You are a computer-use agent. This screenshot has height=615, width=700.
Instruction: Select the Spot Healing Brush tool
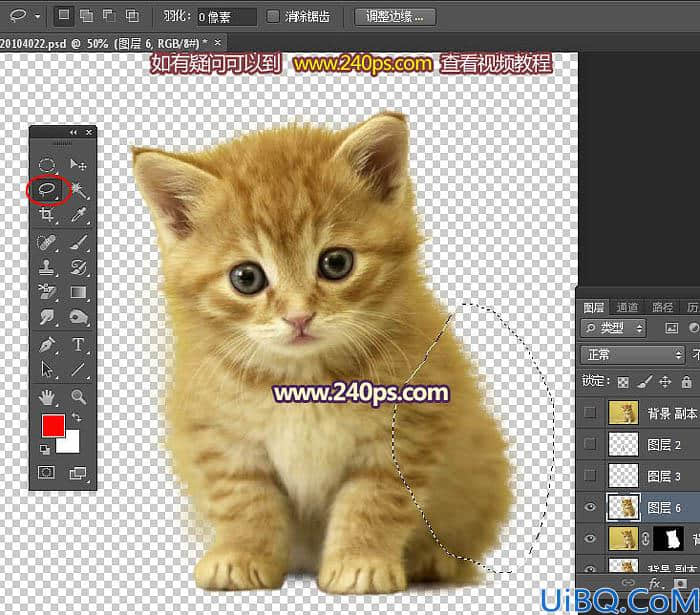46,243
